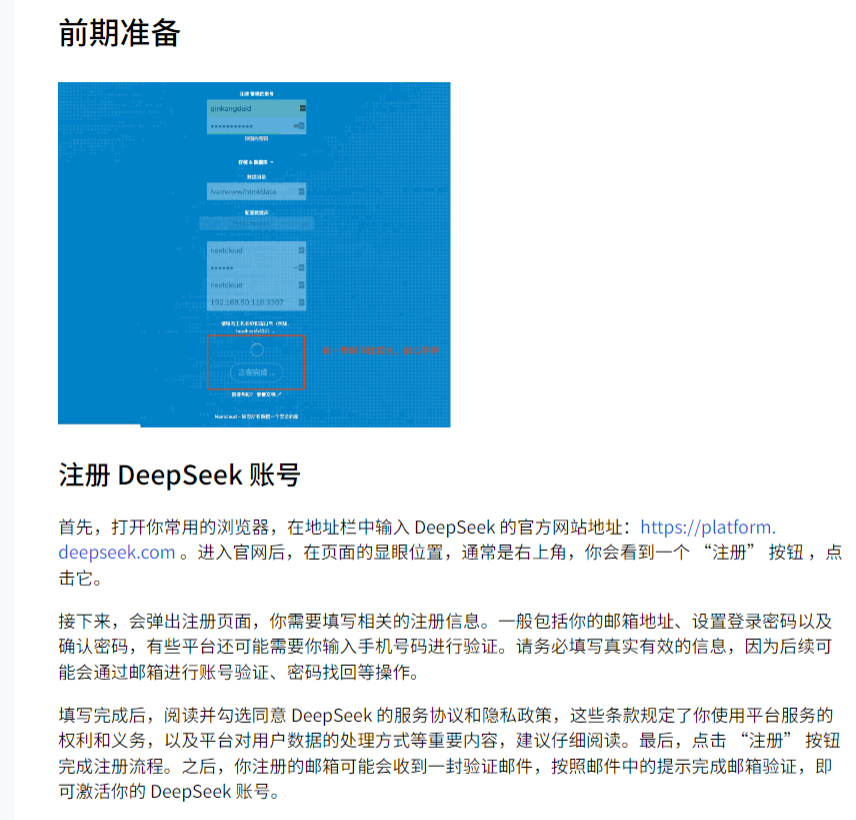Click the paragraph beginning 首先，打开你常用的浏览器
This screenshot has height=820, width=856.
coord(450,552)
